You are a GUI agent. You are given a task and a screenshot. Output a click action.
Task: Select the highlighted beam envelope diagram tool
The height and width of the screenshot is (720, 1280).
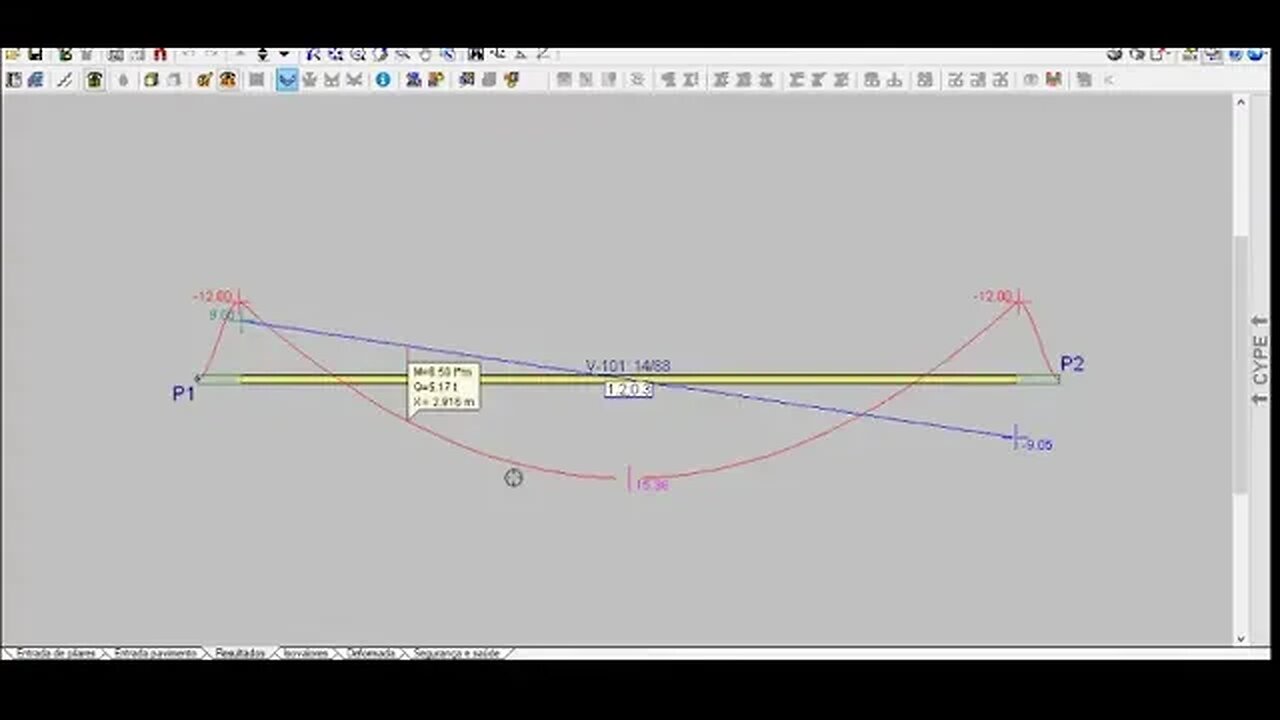287,80
